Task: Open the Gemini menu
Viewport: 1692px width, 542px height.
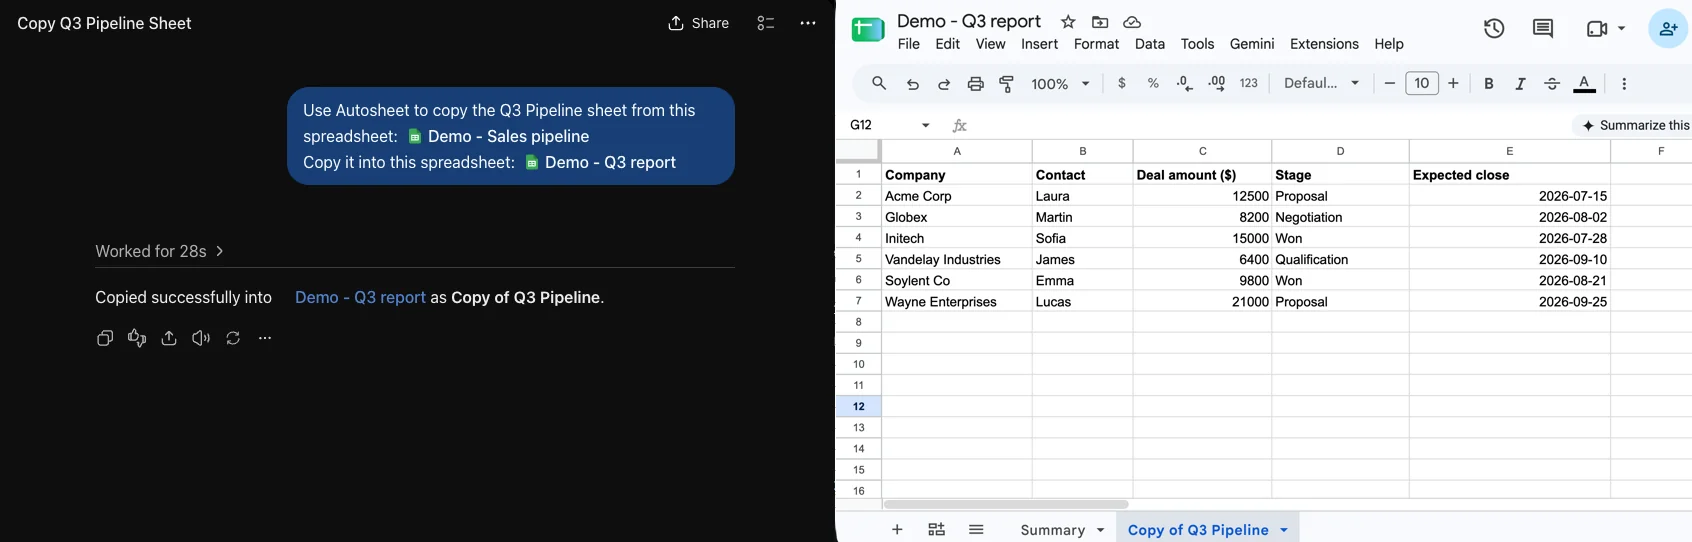Action: [1252, 44]
